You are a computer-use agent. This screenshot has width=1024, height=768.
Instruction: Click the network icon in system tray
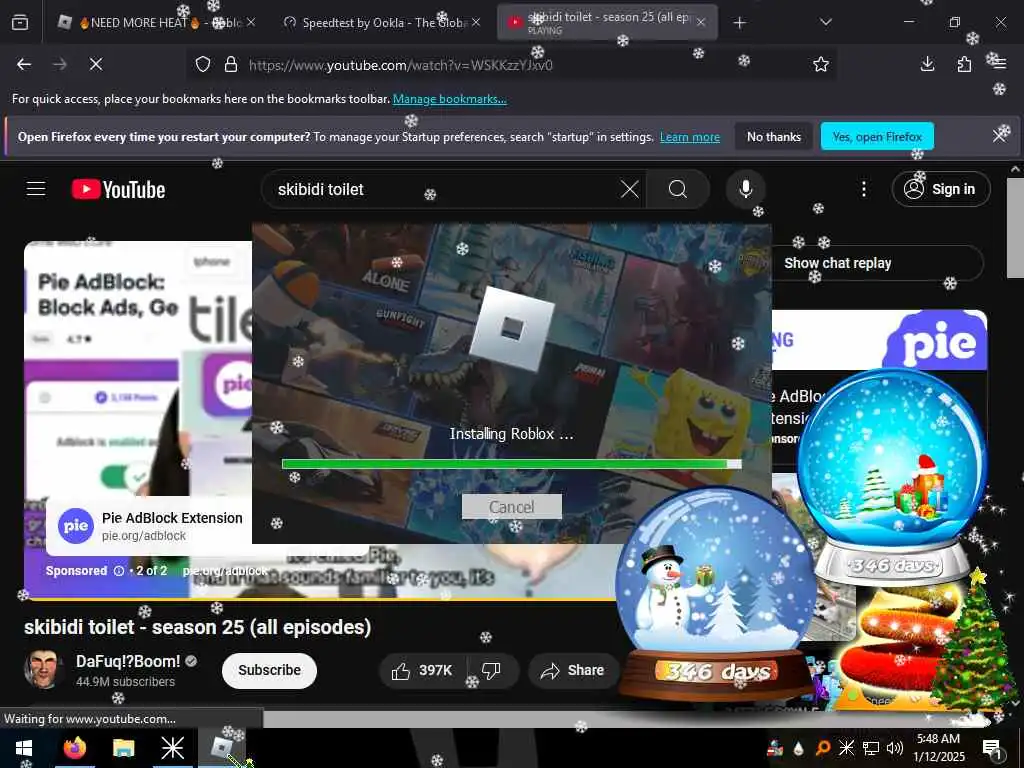coord(871,748)
